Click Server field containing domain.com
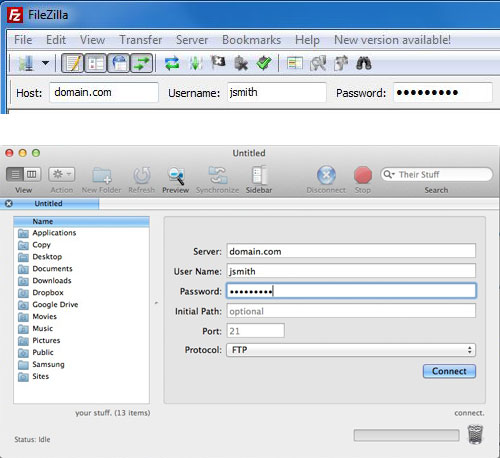 point(351,251)
